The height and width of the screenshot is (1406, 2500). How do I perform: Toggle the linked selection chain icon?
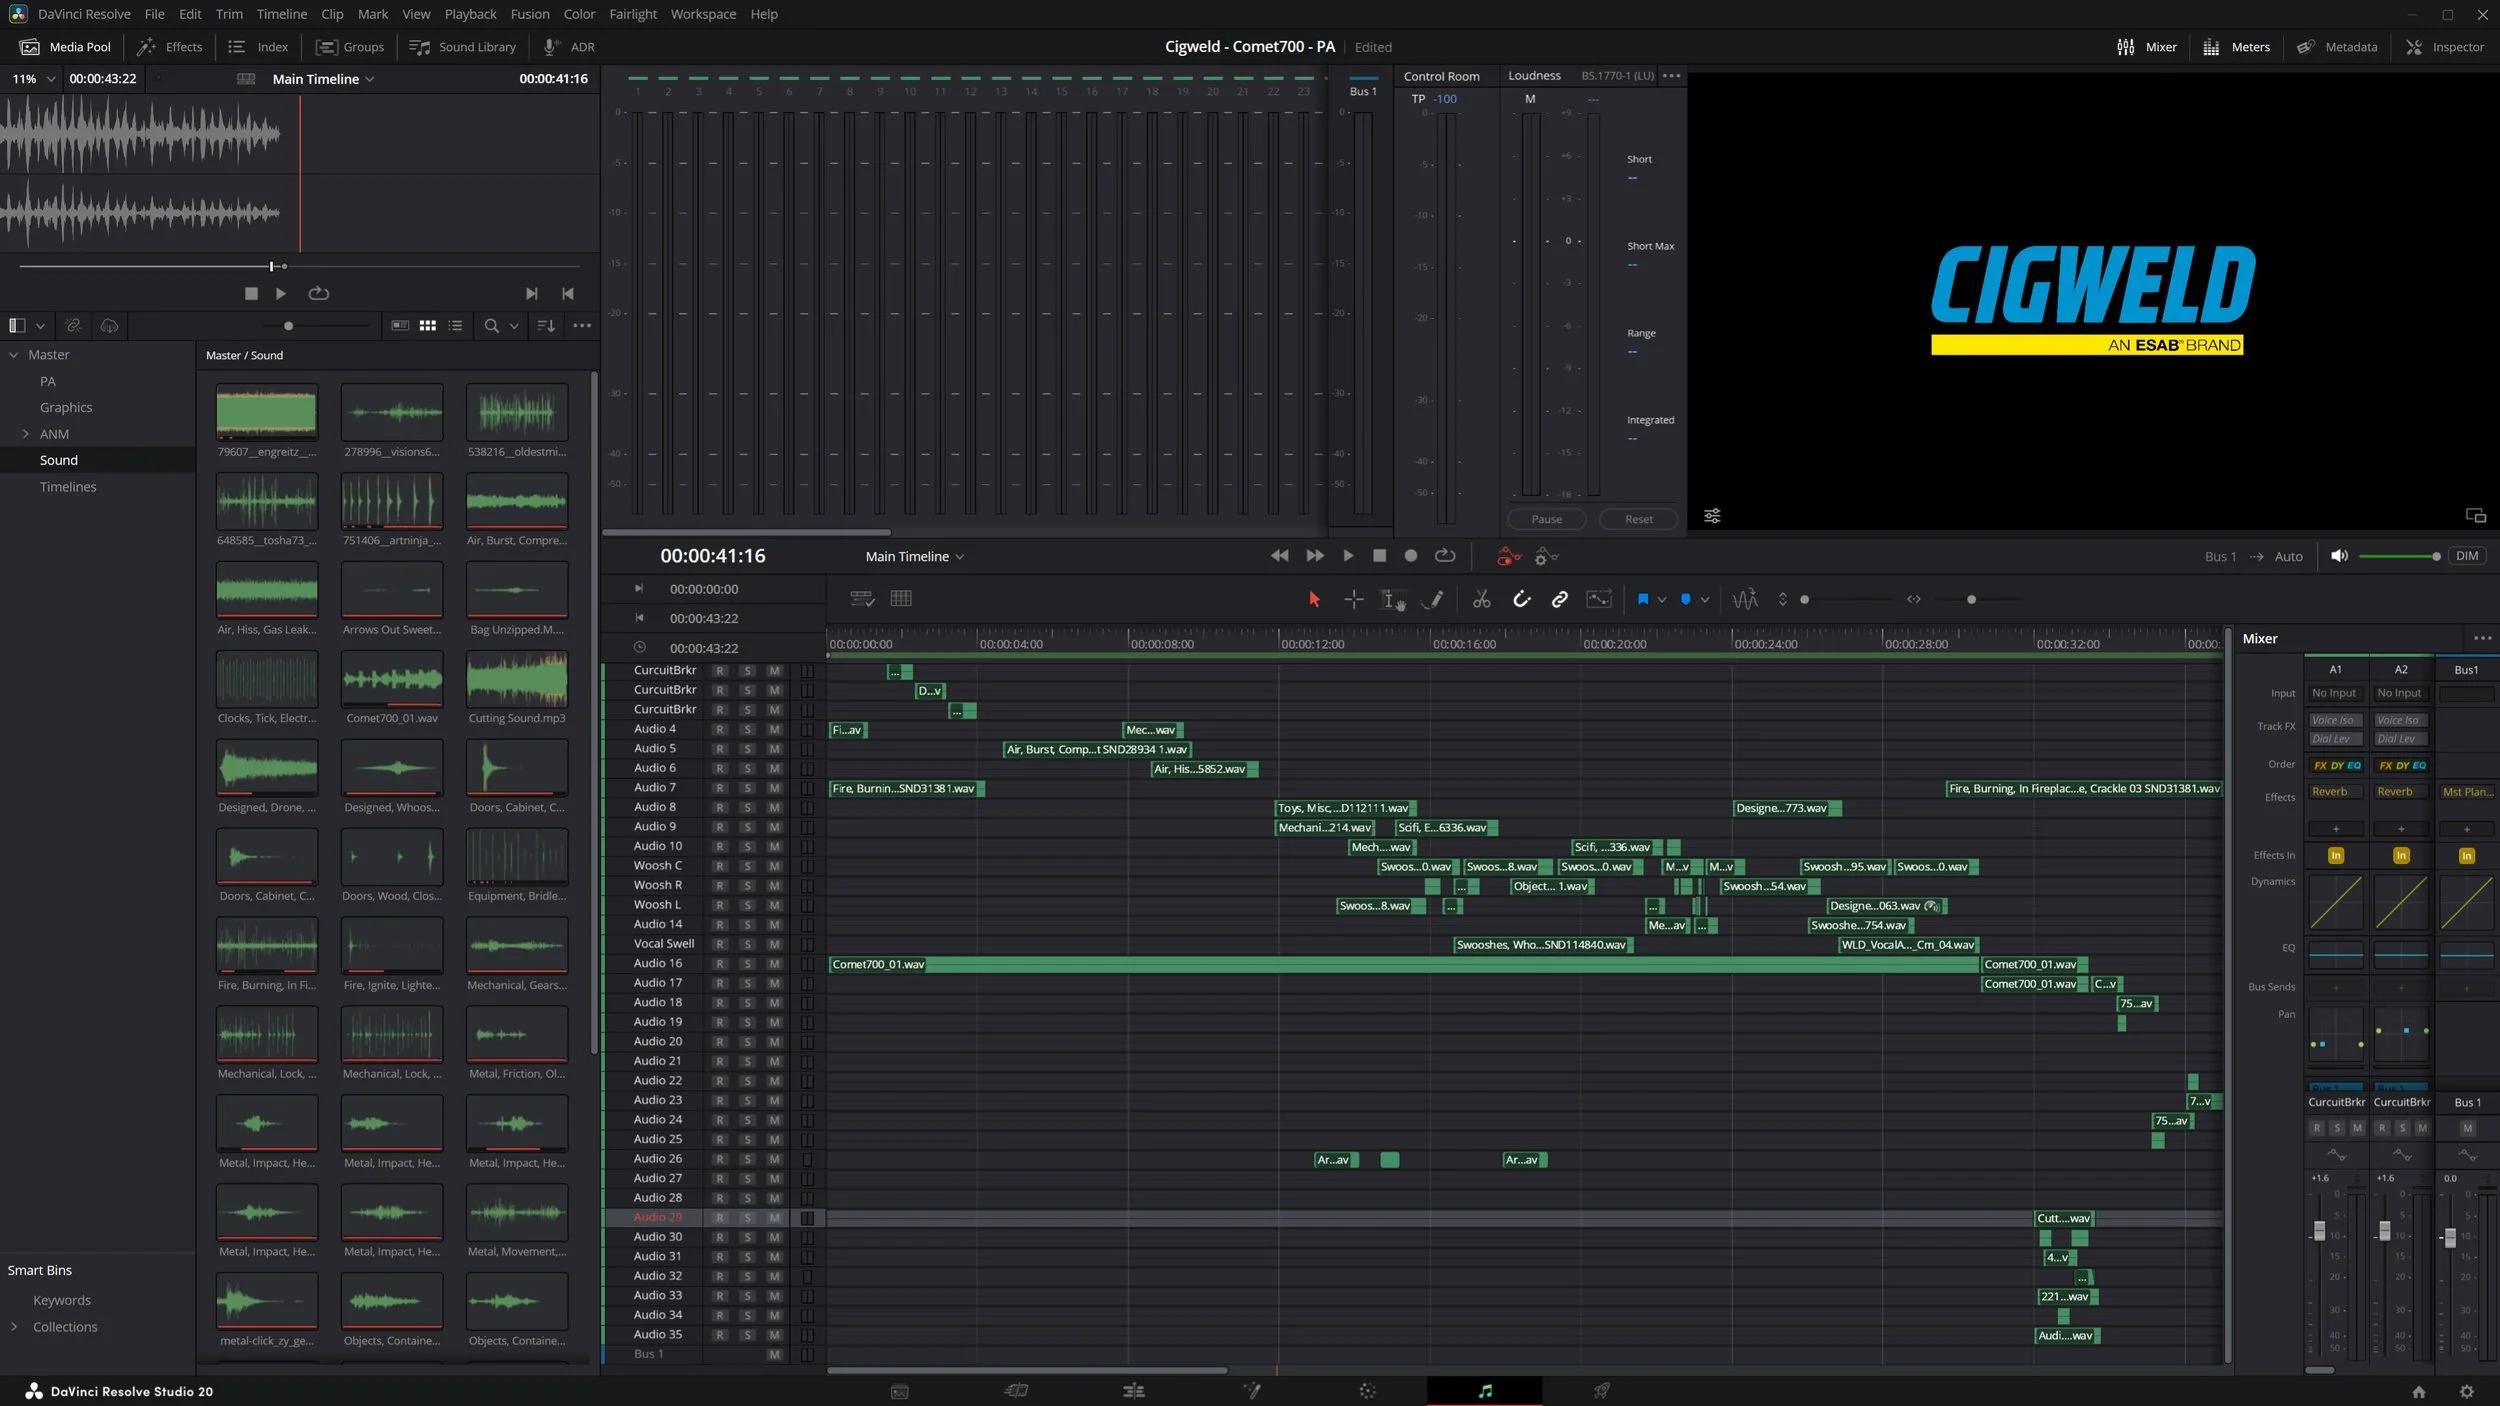click(x=1559, y=599)
